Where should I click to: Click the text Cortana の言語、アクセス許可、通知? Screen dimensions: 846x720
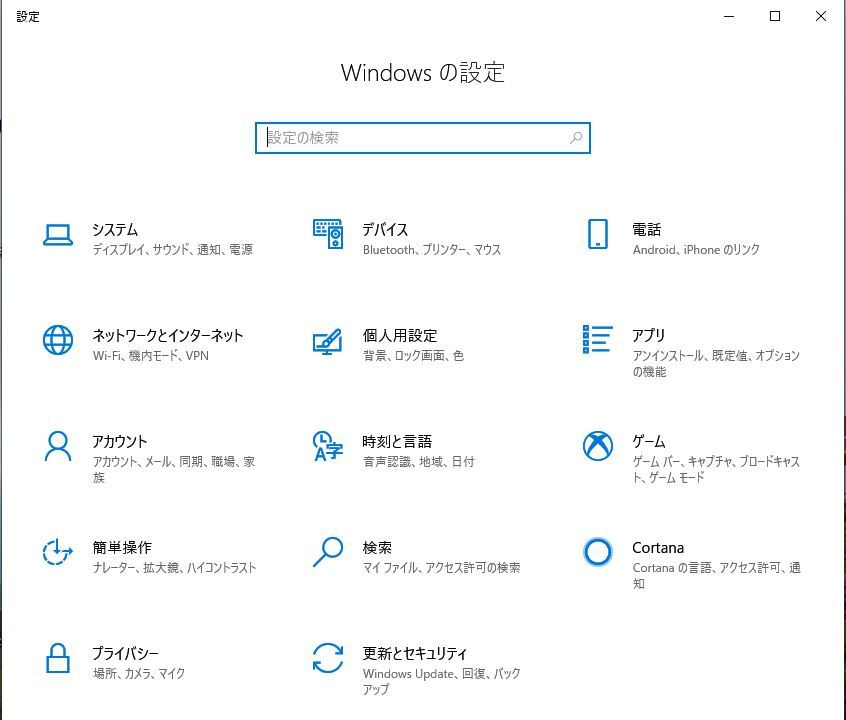coord(717,575)
